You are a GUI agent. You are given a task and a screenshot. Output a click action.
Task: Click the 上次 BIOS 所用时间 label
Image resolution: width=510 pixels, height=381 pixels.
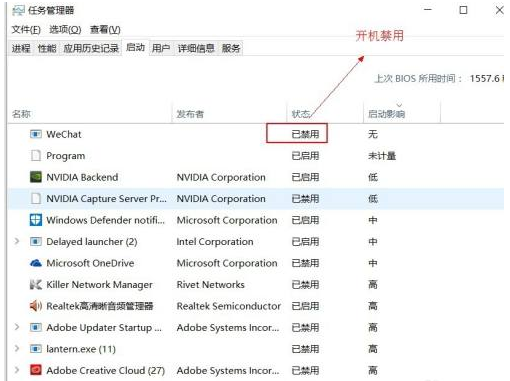click(x=418, y=79)
